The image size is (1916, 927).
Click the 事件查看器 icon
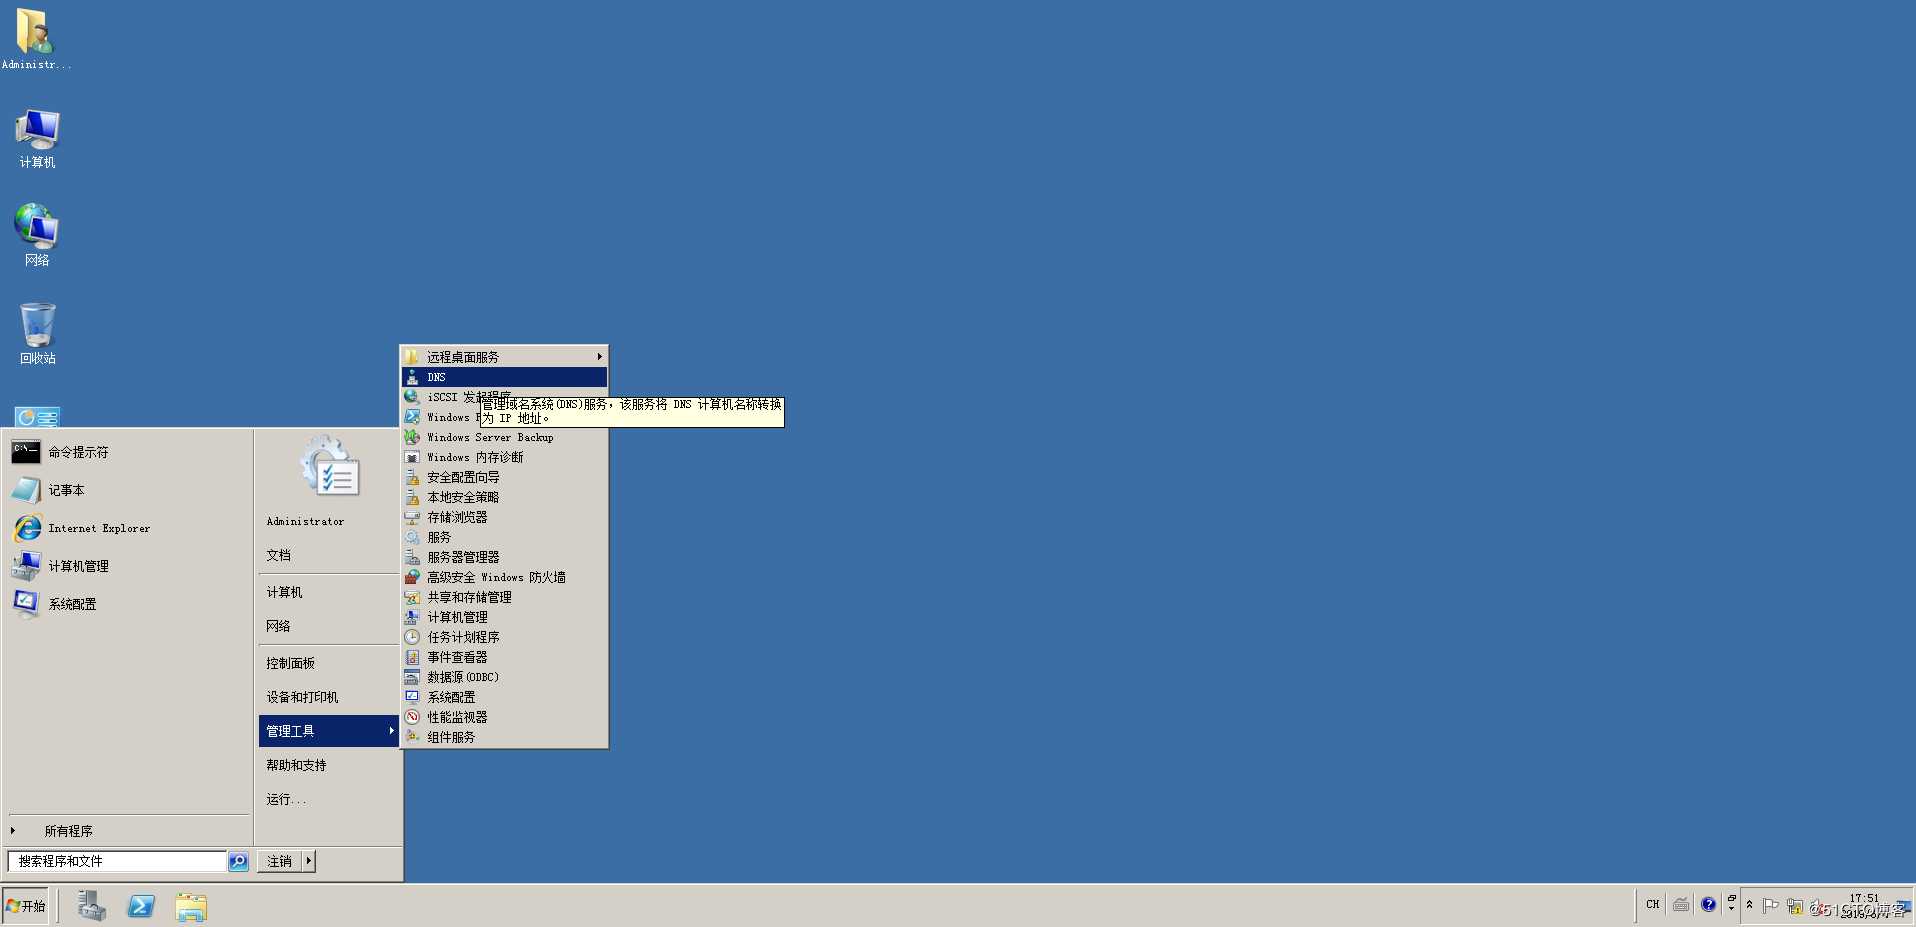coord(412,657)
